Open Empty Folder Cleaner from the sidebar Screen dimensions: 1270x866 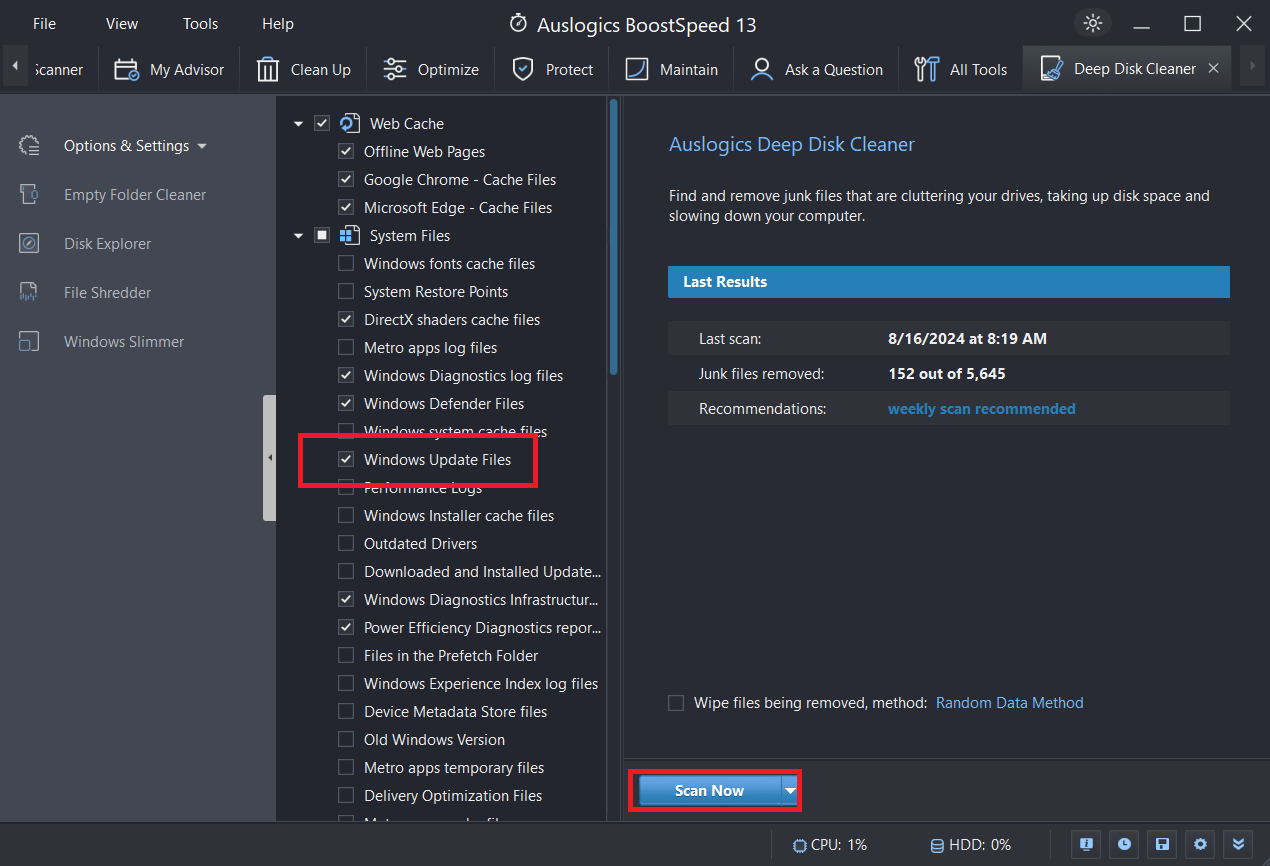coord(135,195)
